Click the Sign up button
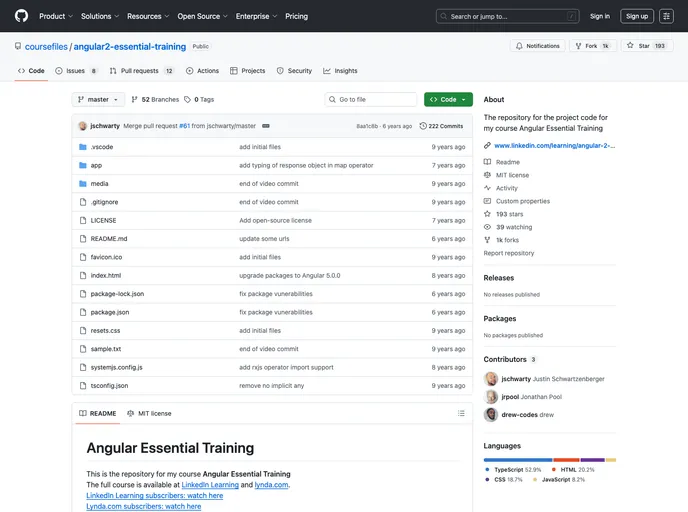Image resolution: width=688 pixels, height=512 pixels. [x=637, y=16]
